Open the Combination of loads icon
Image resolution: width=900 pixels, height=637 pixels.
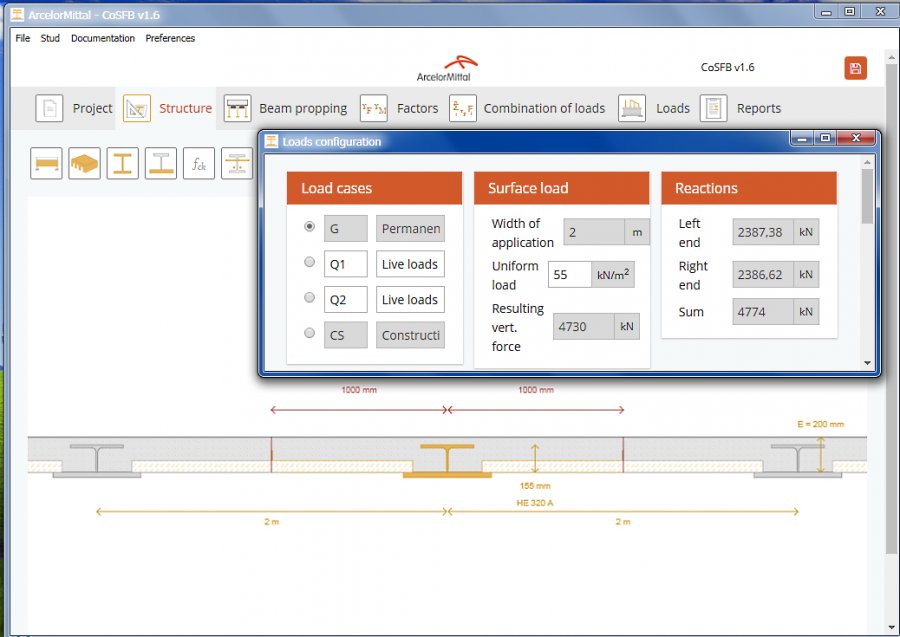[x=463, y=108]
